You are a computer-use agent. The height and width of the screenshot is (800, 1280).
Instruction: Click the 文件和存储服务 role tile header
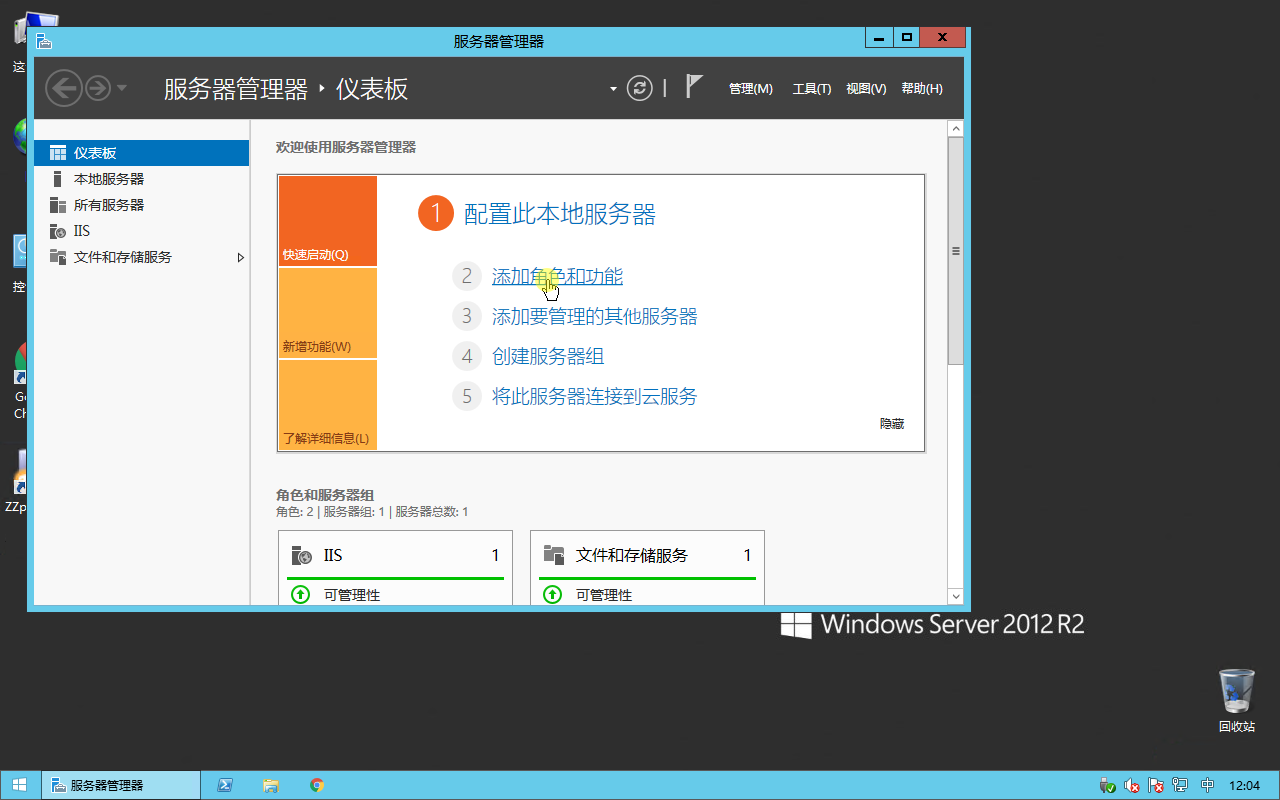(647, 555)
